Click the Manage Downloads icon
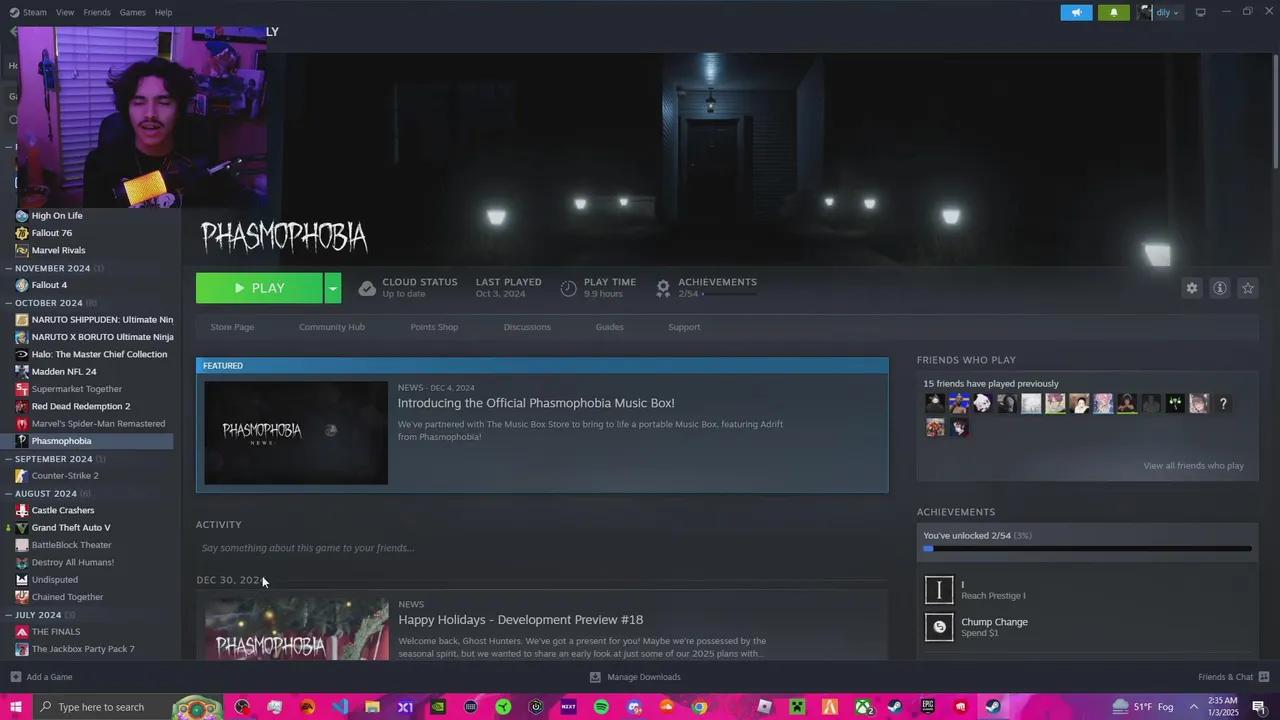Image resolution: width=1280 pixels, height=720 pixels. point(595,677)
